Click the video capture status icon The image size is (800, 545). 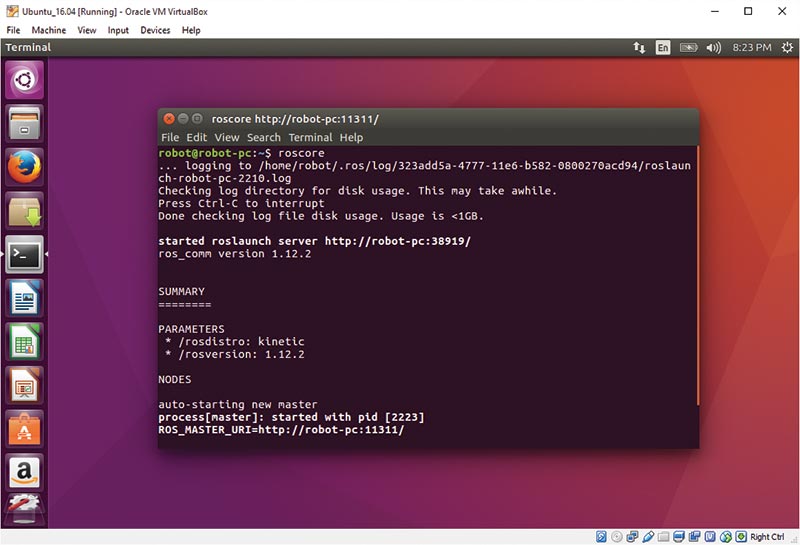694,536
